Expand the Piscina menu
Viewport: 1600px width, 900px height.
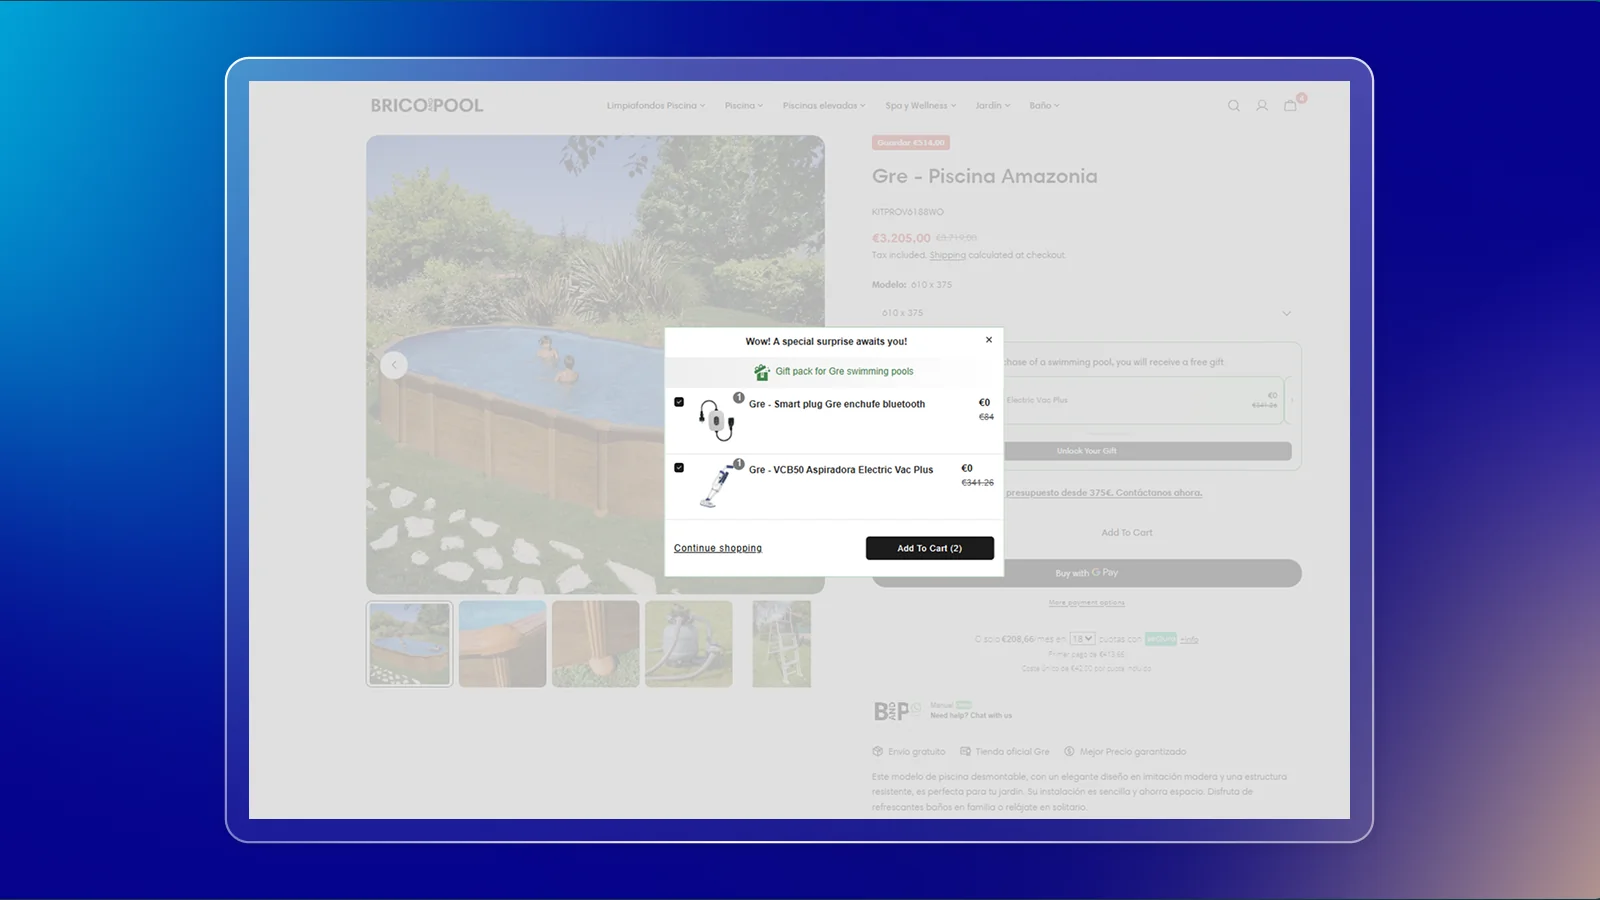pos(744,105)
